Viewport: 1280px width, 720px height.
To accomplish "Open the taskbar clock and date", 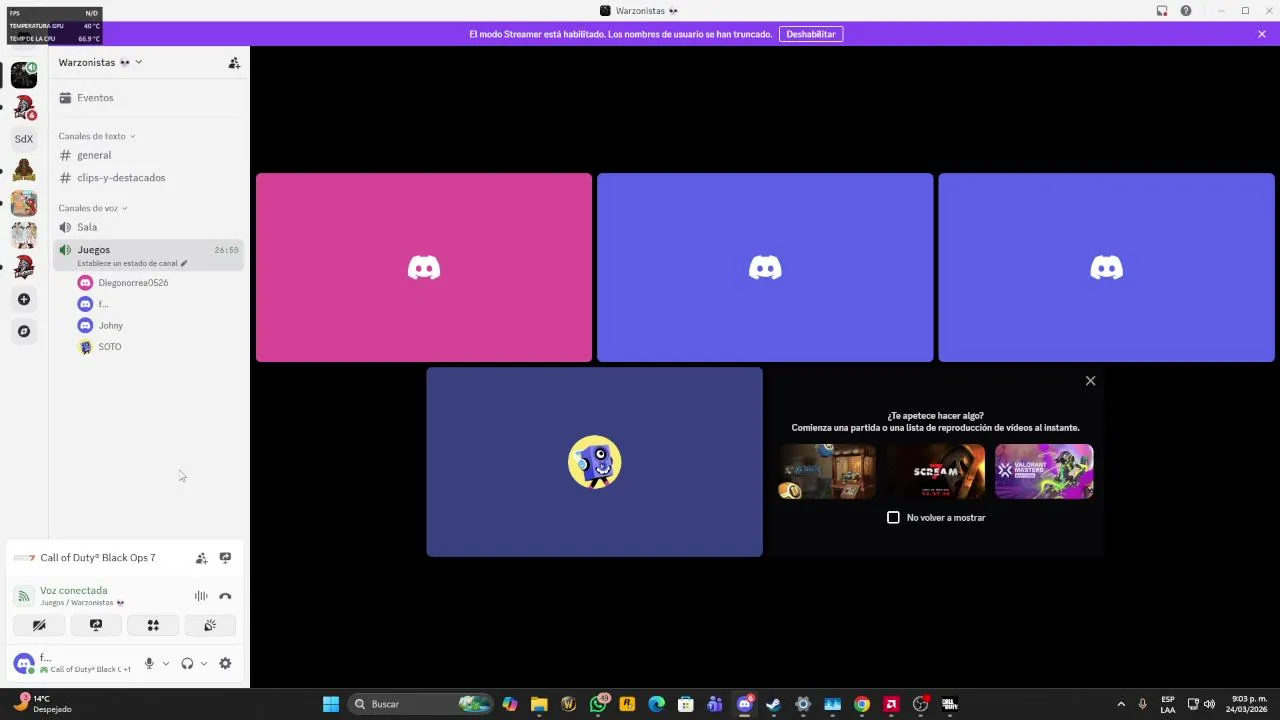I will coord(1249,704).
